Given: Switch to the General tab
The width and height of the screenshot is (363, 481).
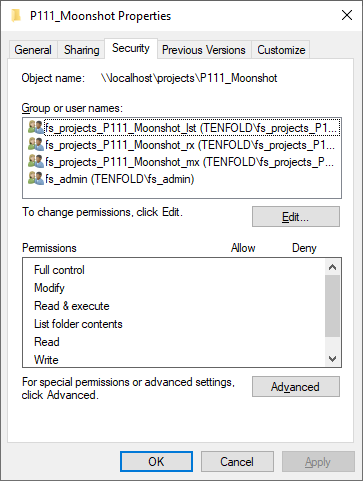Looking at the screenshot, I should pos(33,50).
